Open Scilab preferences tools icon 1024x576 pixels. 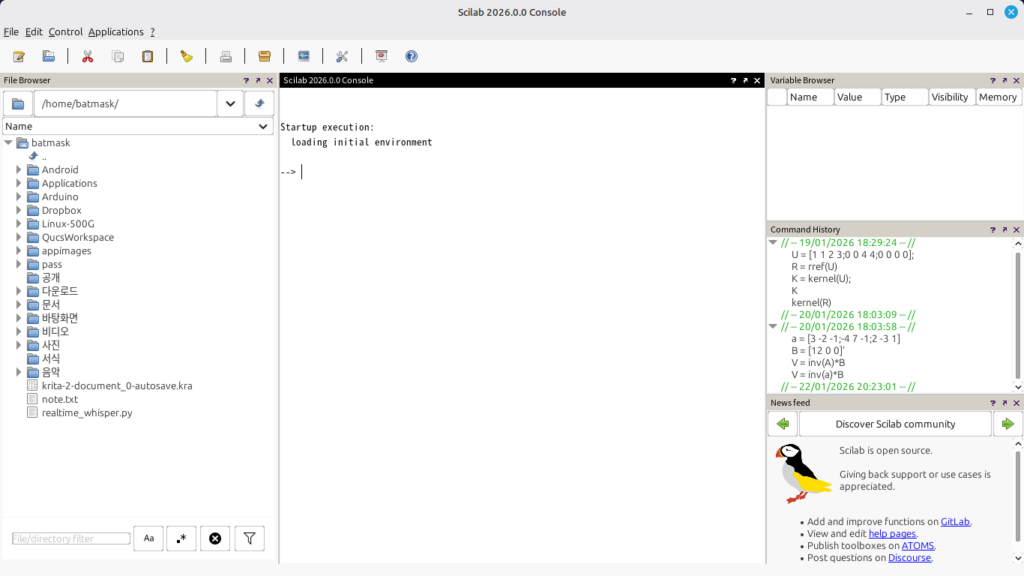[342, 56]
